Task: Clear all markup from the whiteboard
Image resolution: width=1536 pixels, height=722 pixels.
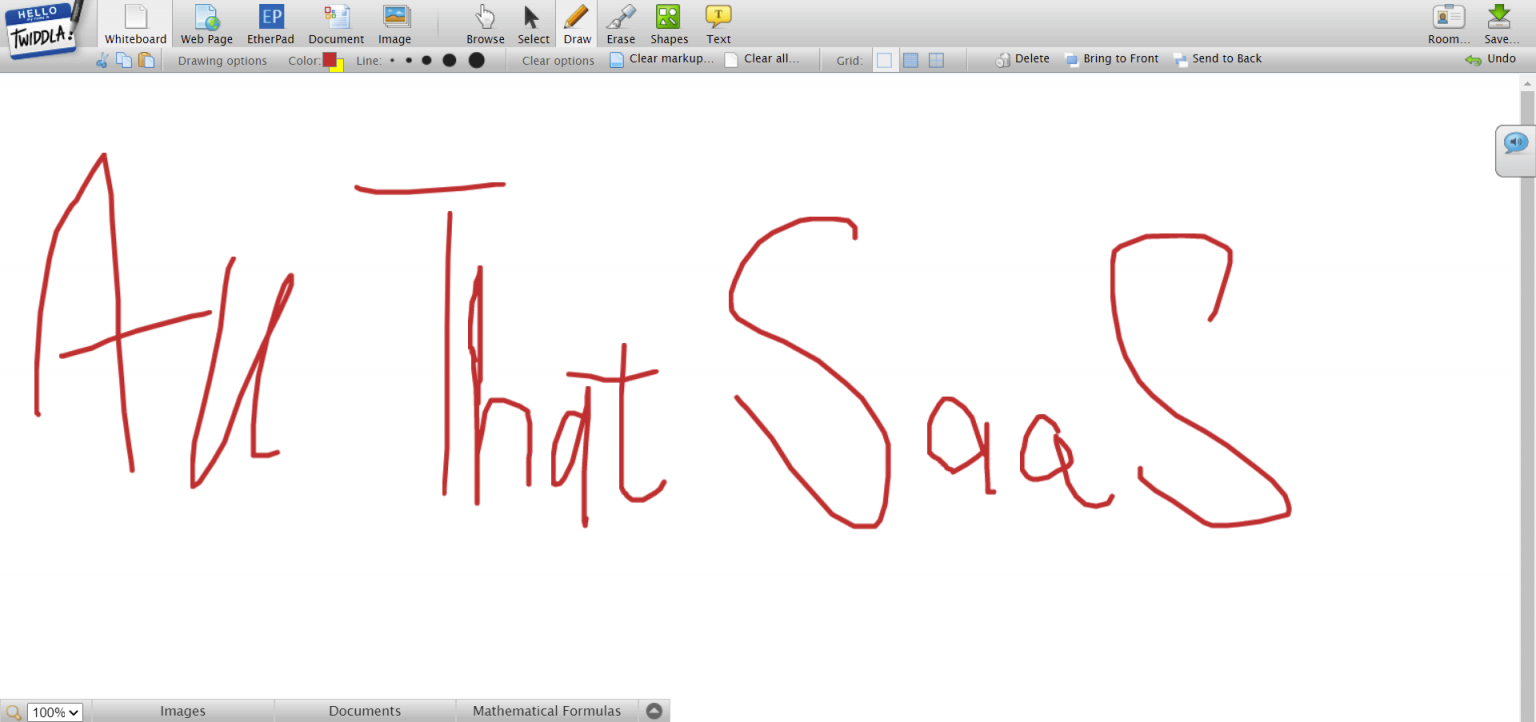Action: [765, 59]
